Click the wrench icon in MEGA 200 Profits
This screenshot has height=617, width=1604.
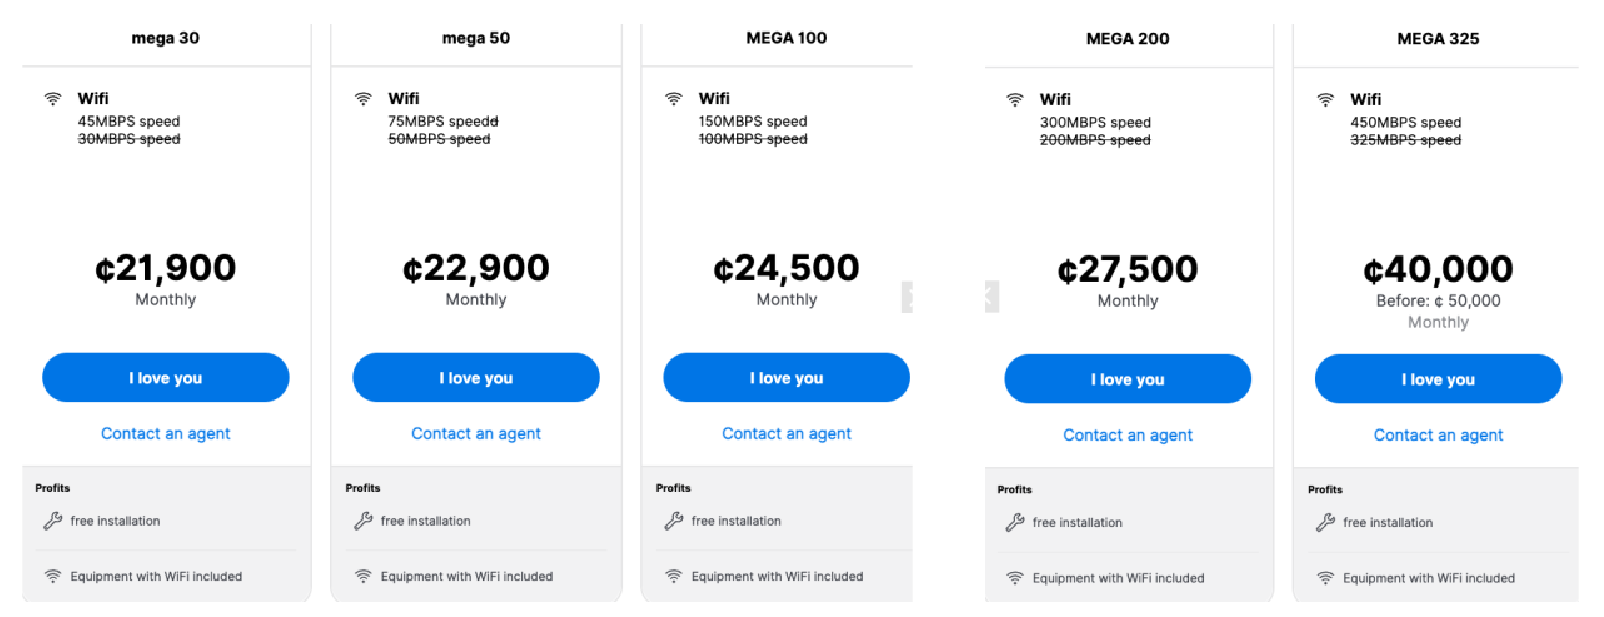(x=1015, y=522)
